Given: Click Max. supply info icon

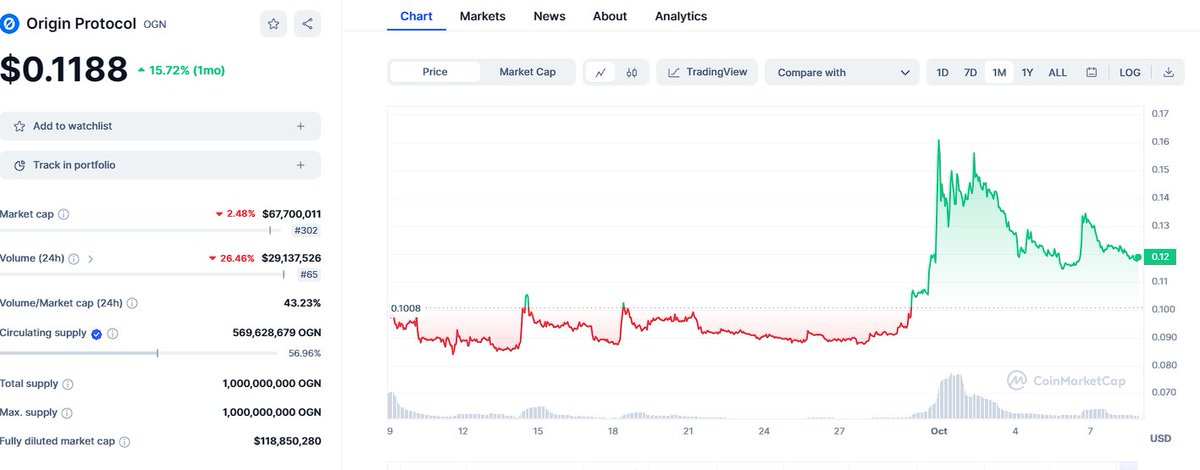Looking at the screenshot, I should tap(67, 412).
